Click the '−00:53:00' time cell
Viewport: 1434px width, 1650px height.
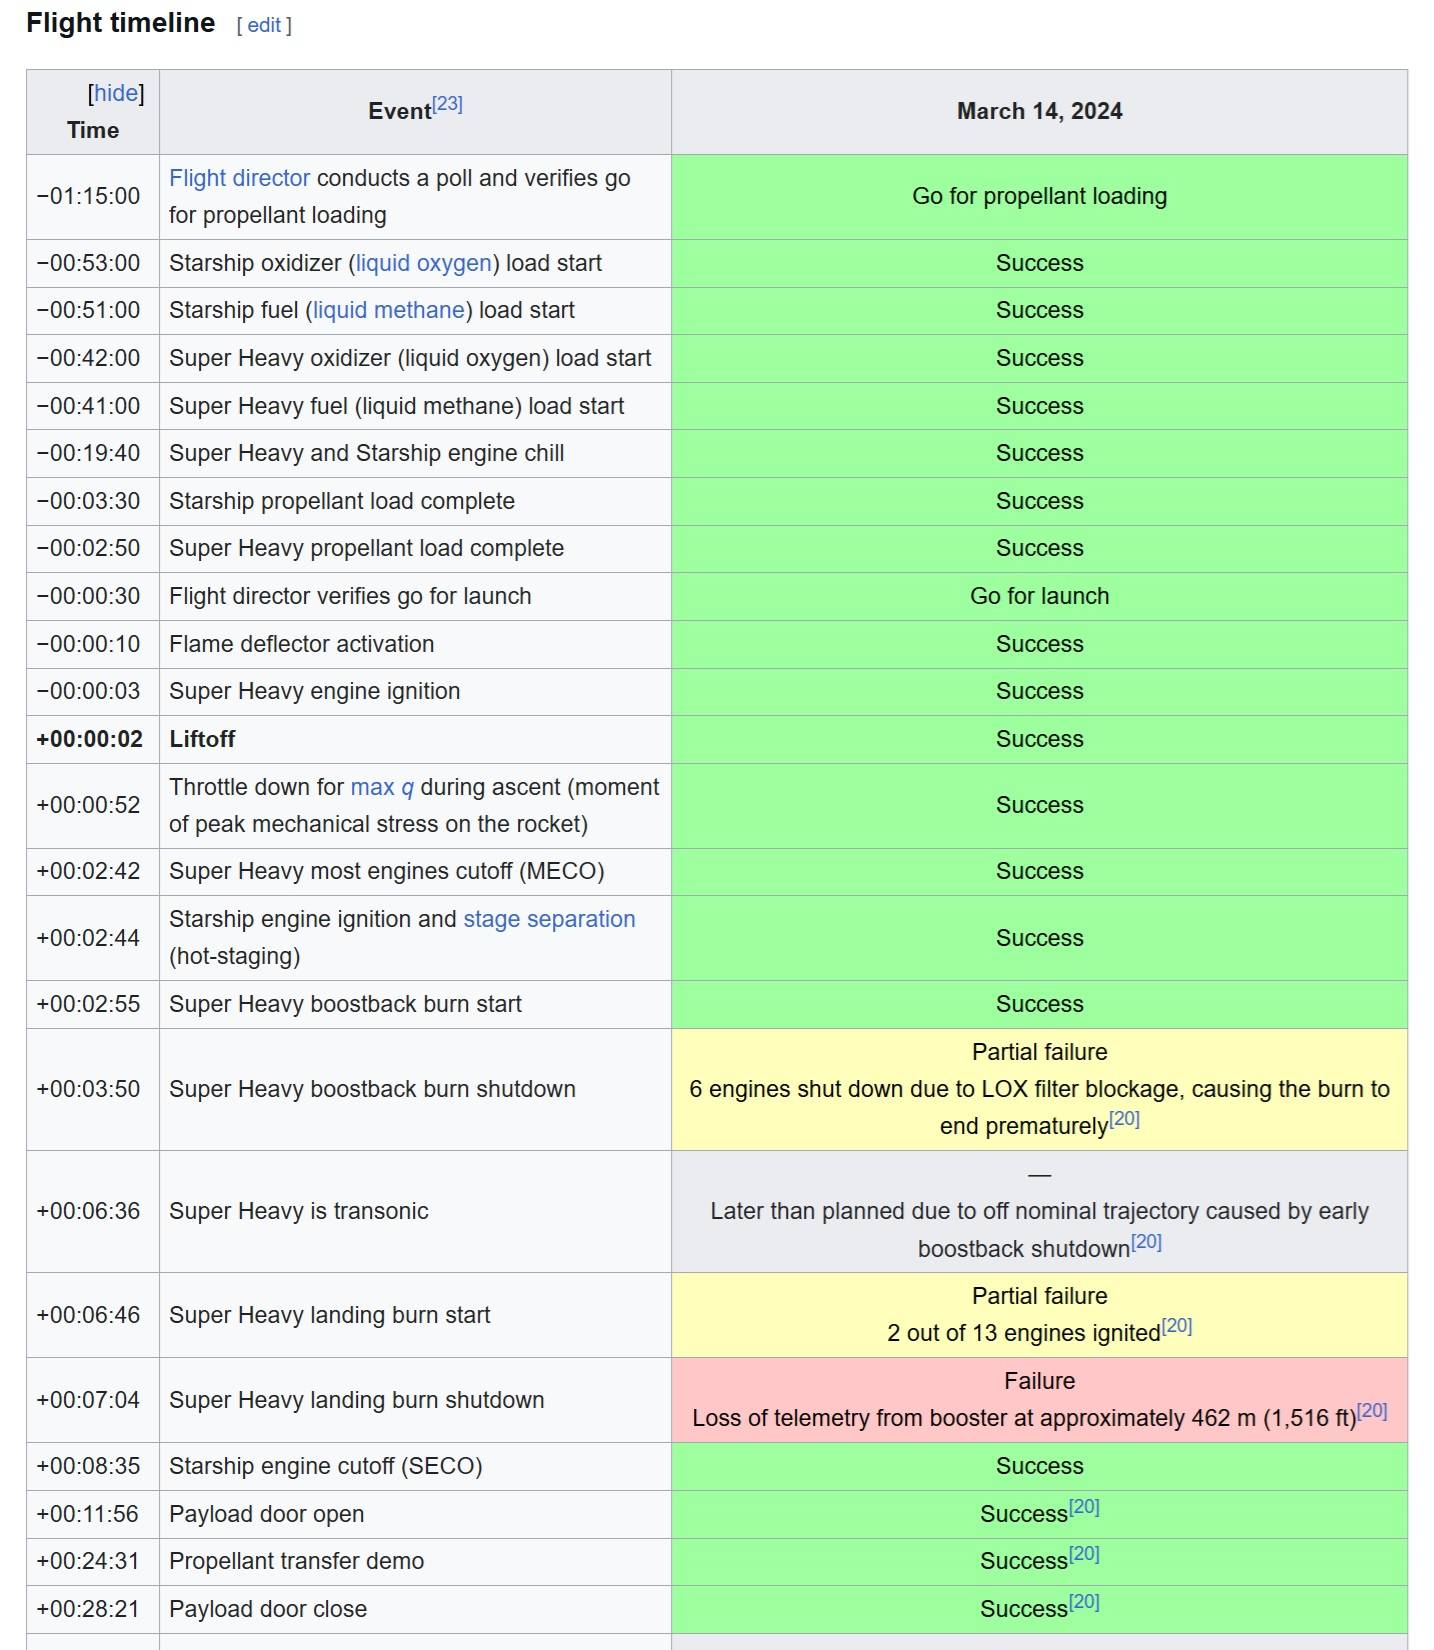[x=93, y=263]
